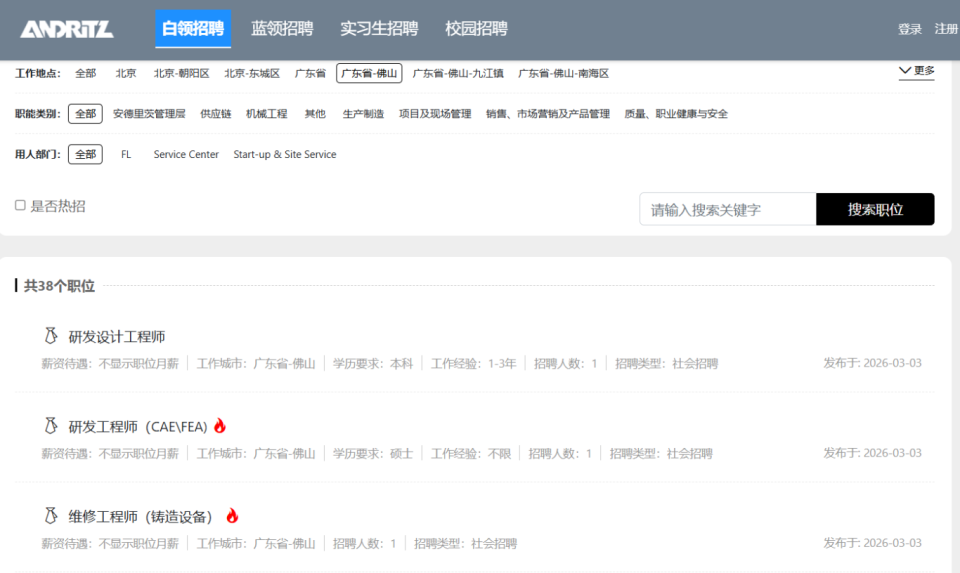This screenshot has width=960, height=573.
Task: Filter category by 质量、职业健康与安全
Action: pyautogui.click(x=676, y=114)
